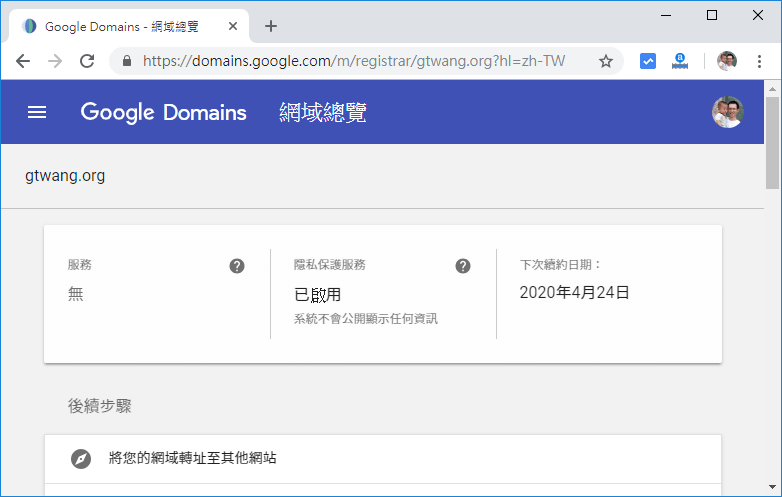Open the Chrome profile avatar in the toolbar
The image size is (782, 497).
coord(727,61)
